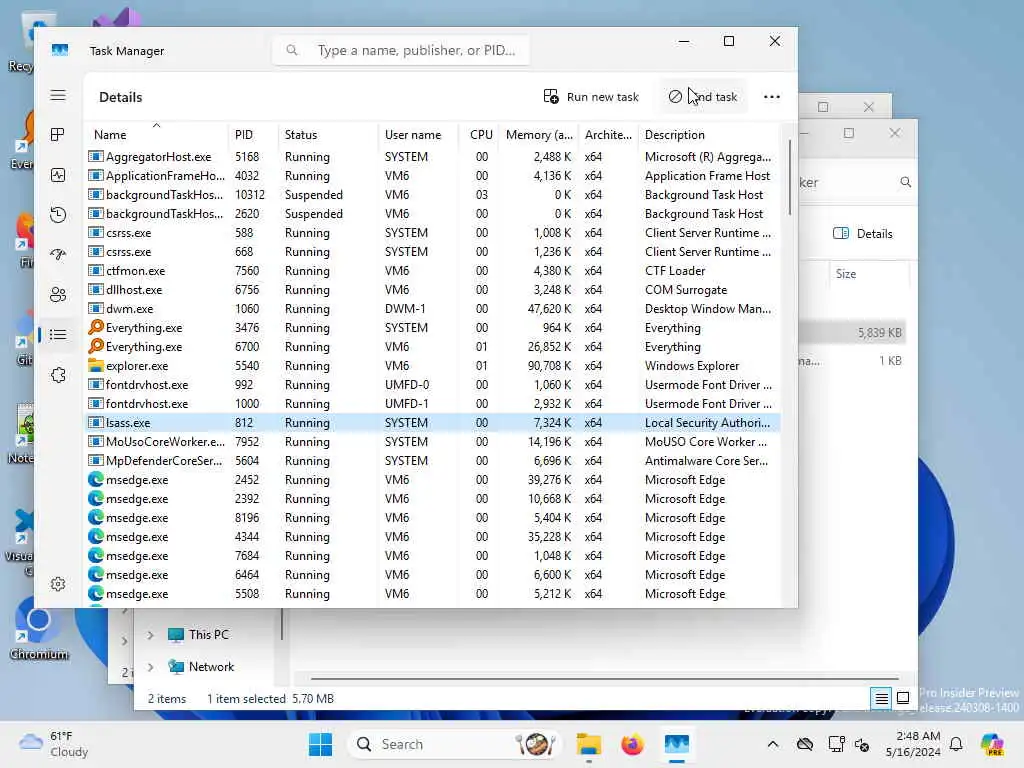Sort by the CPU column header
This screenshot has height=768, width=1024.
pos(481,135)
